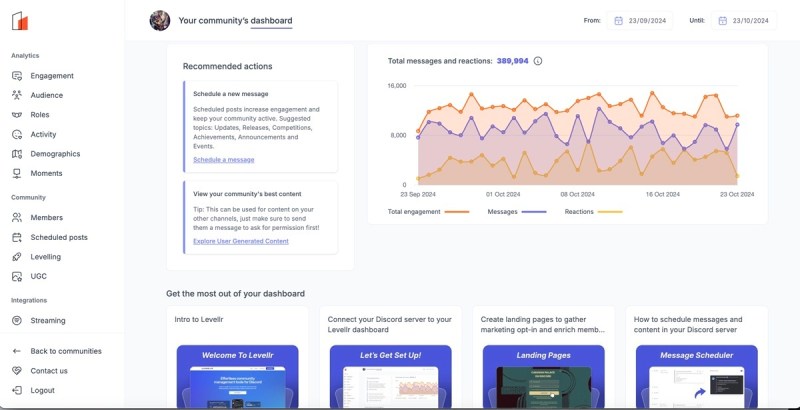Screen dimensions: 800x410
Task: Click the Intro to Levellr card title
Action: (198, 320)
